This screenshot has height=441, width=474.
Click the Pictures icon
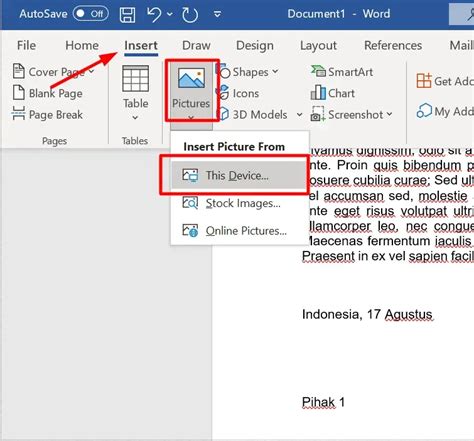pos(191,78)
